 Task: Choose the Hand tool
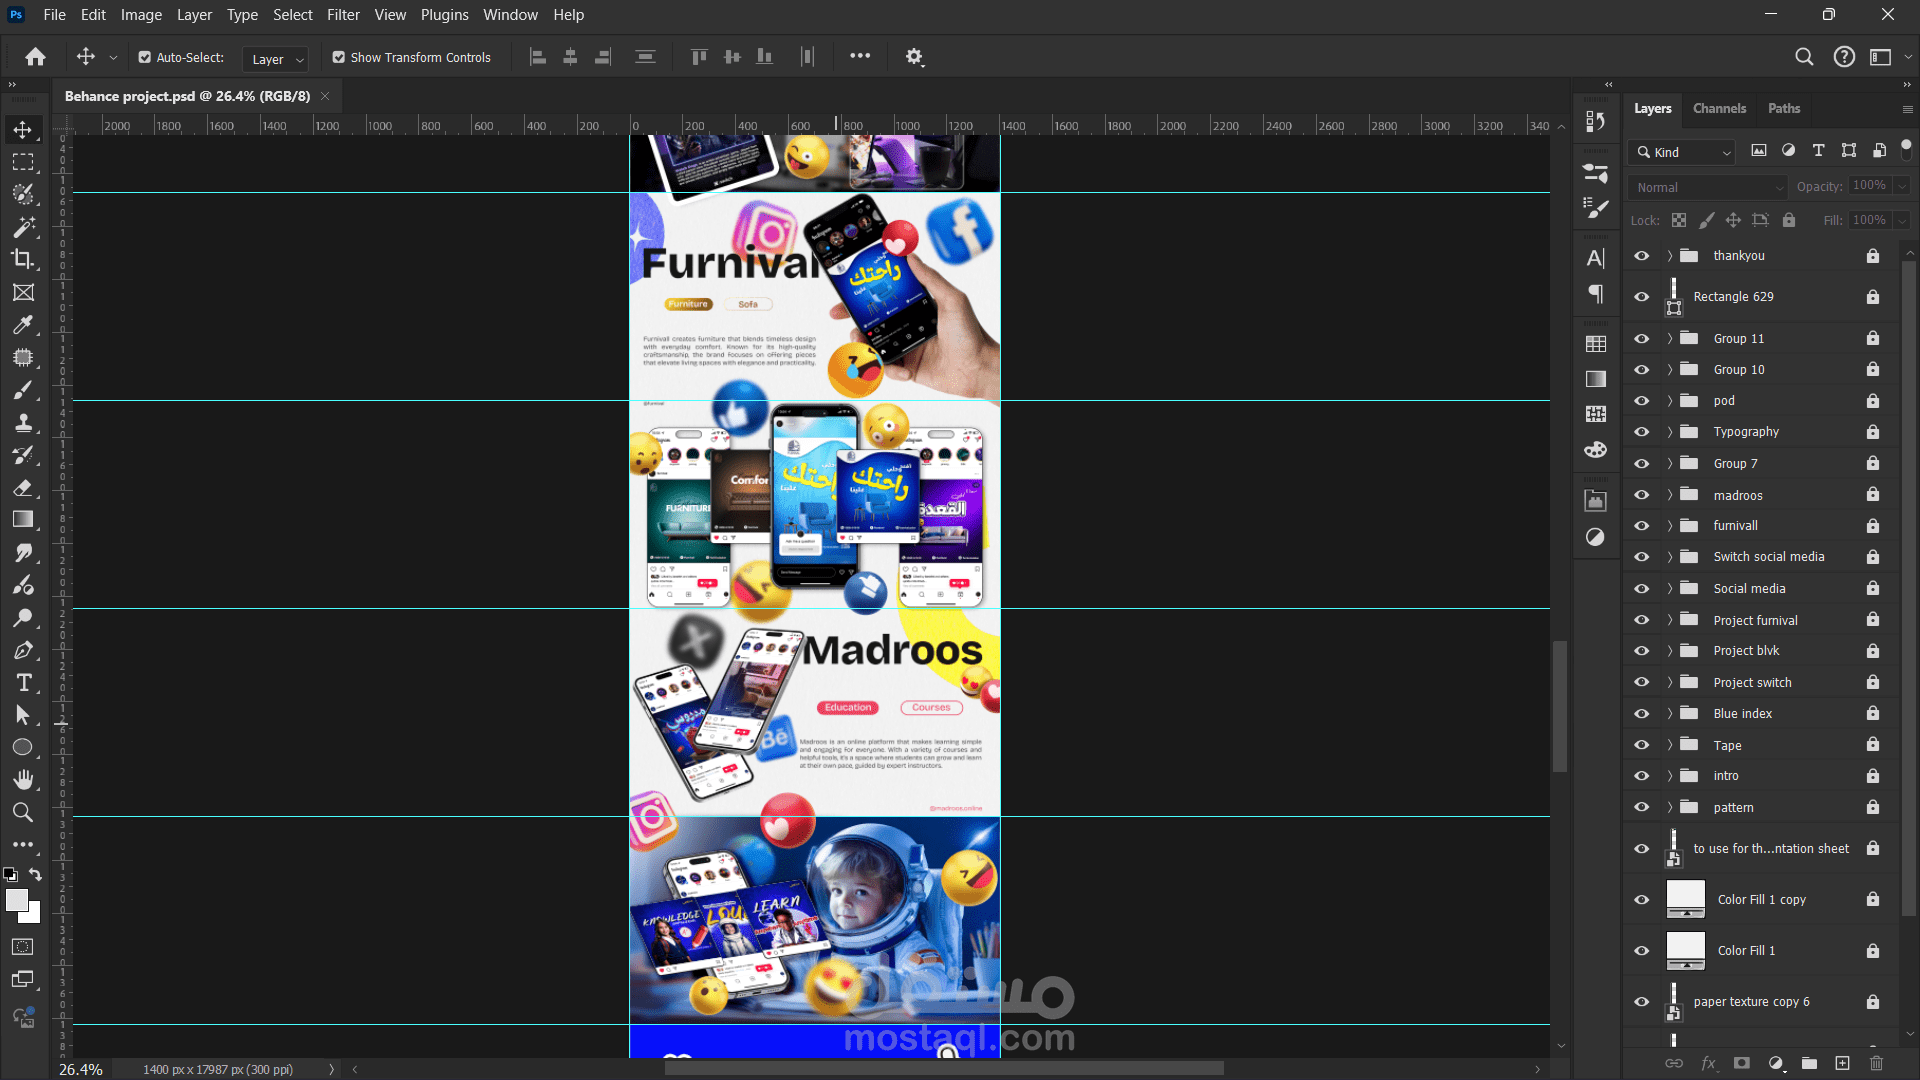tap(23, 780)
